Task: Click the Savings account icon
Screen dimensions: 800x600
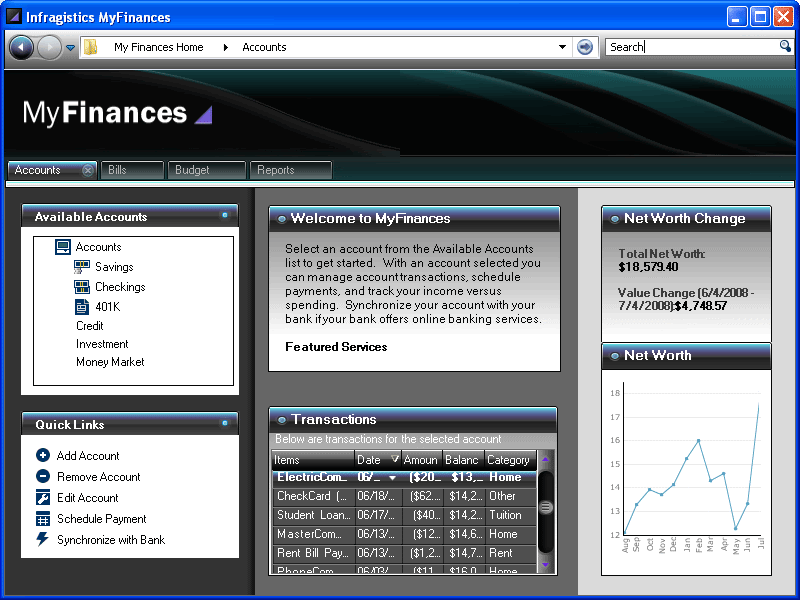Action: point(82,267)
